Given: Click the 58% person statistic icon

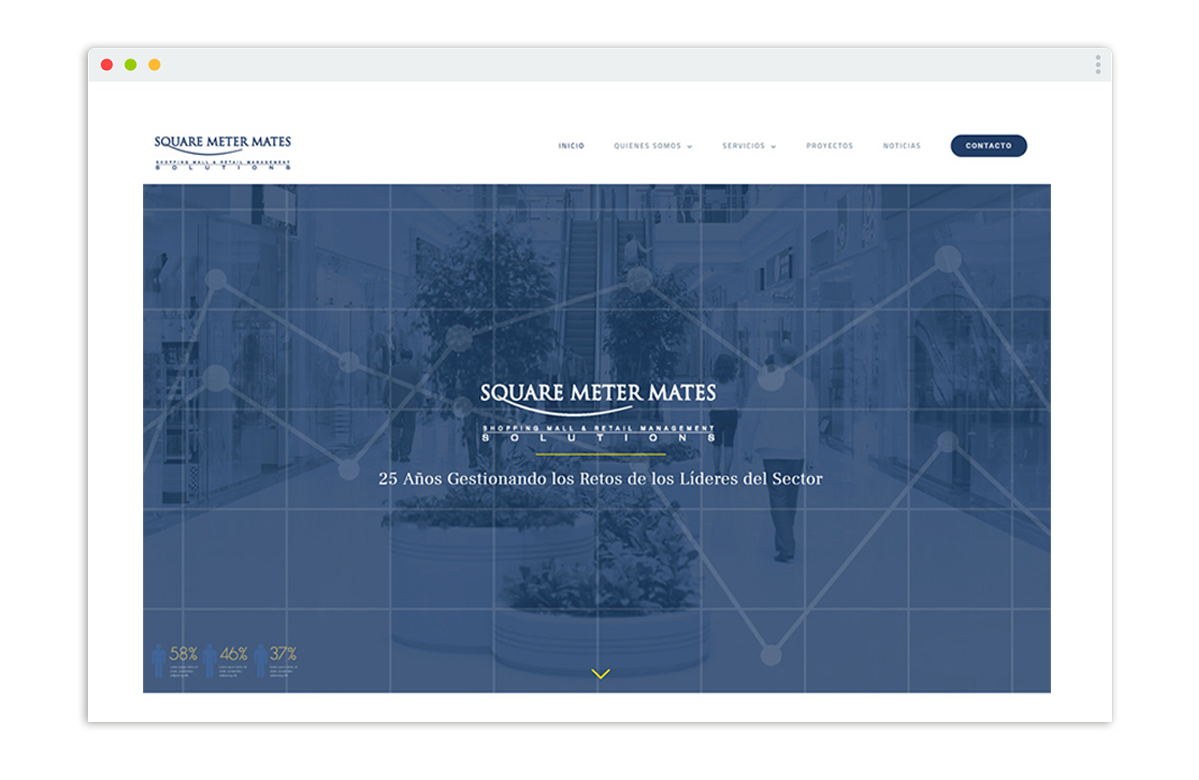Looking at the screenshot, I should tap(158, 661).
